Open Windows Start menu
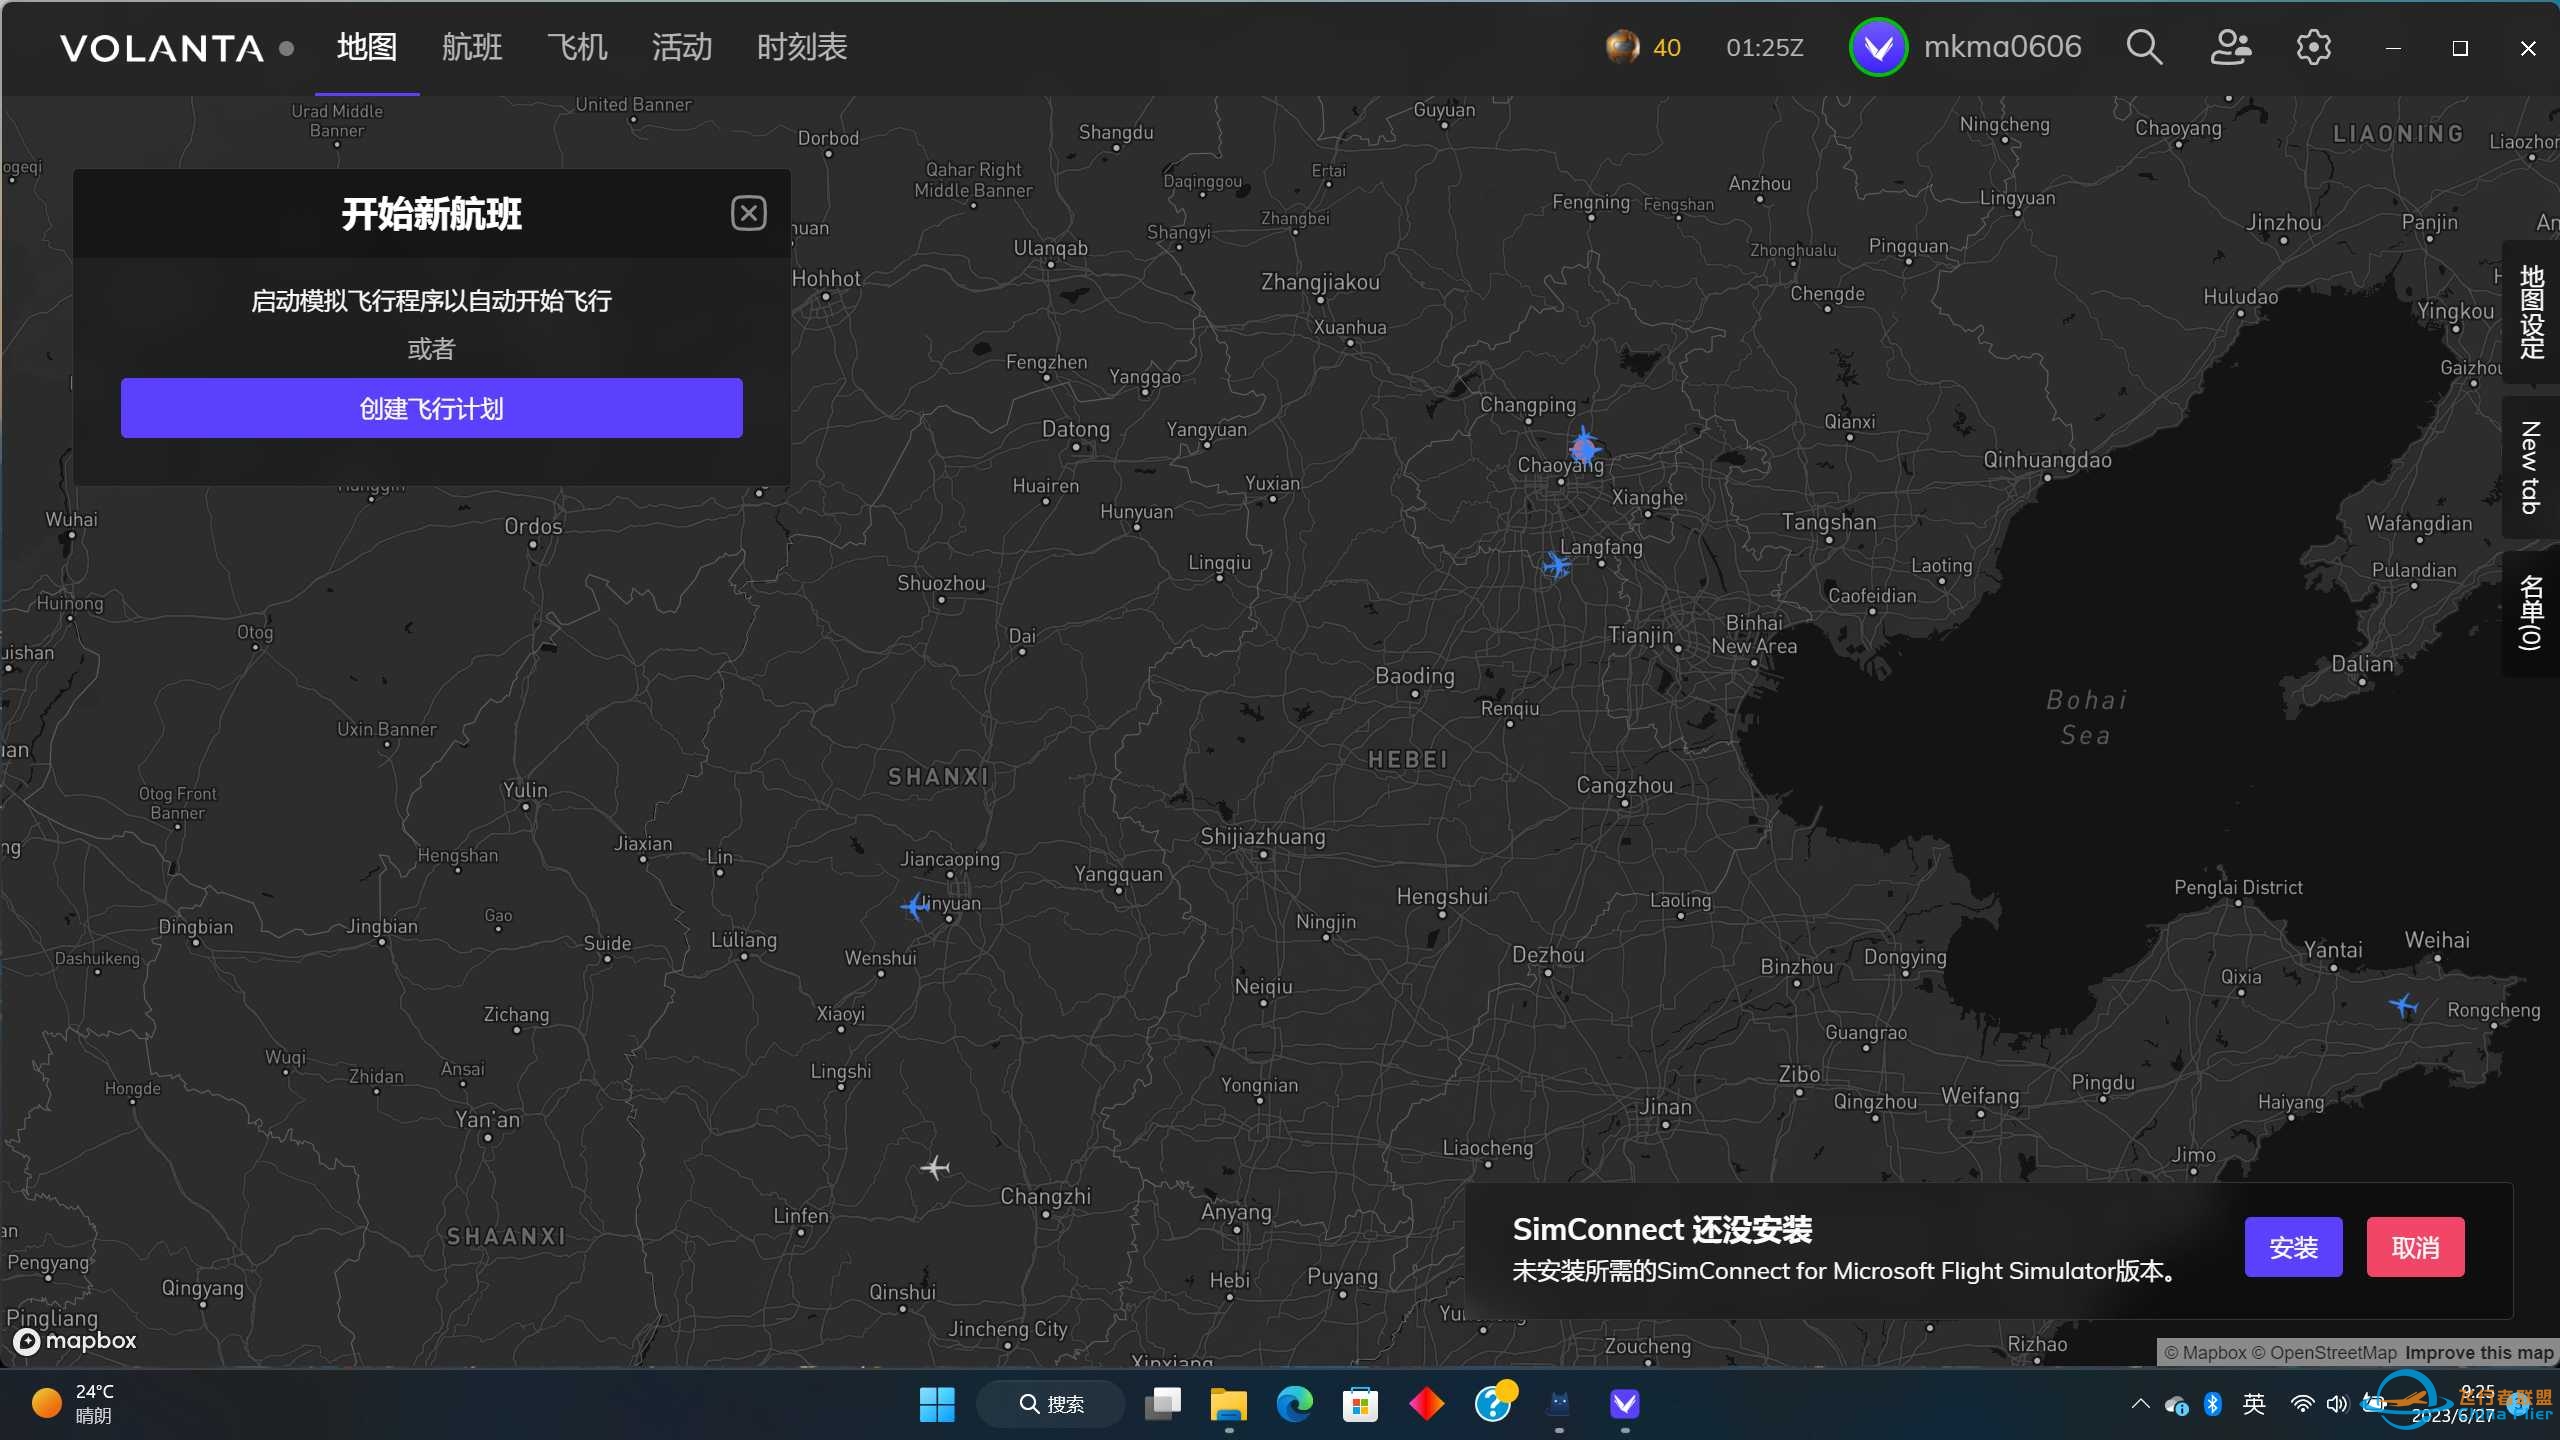Viewport: 2560px width, 1440px height. point(937,1404)
